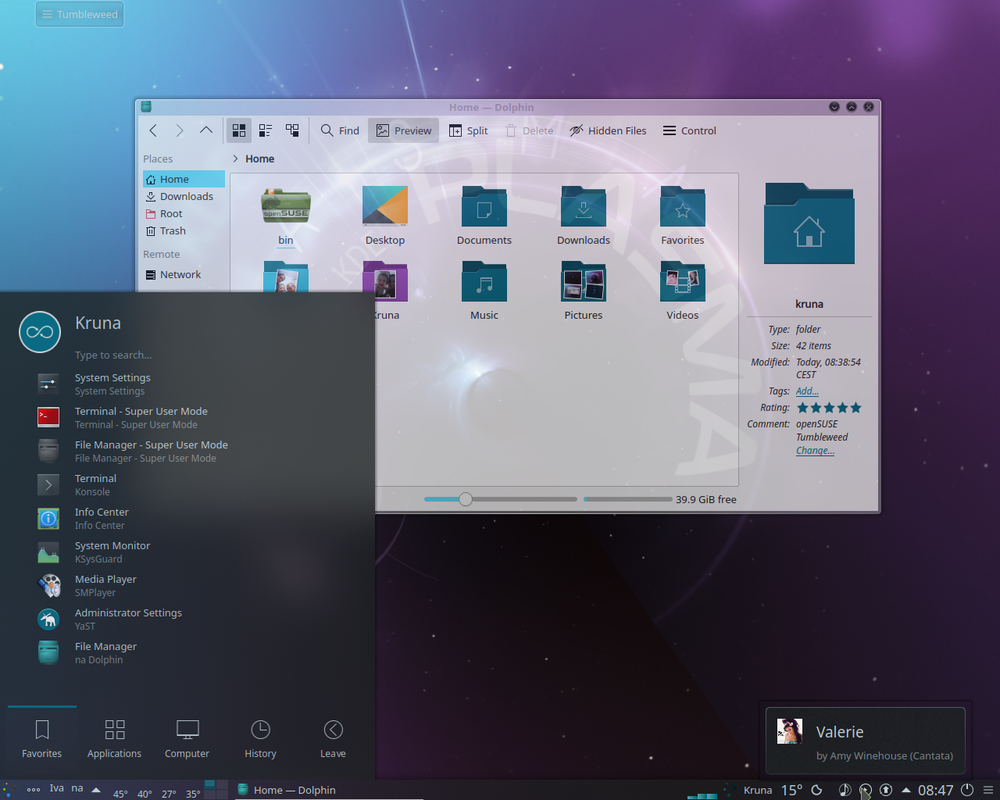This screenshot has height=800, width=1000.
Task: Click the Kruna user avatar in launcher
Action: [40, 332]
